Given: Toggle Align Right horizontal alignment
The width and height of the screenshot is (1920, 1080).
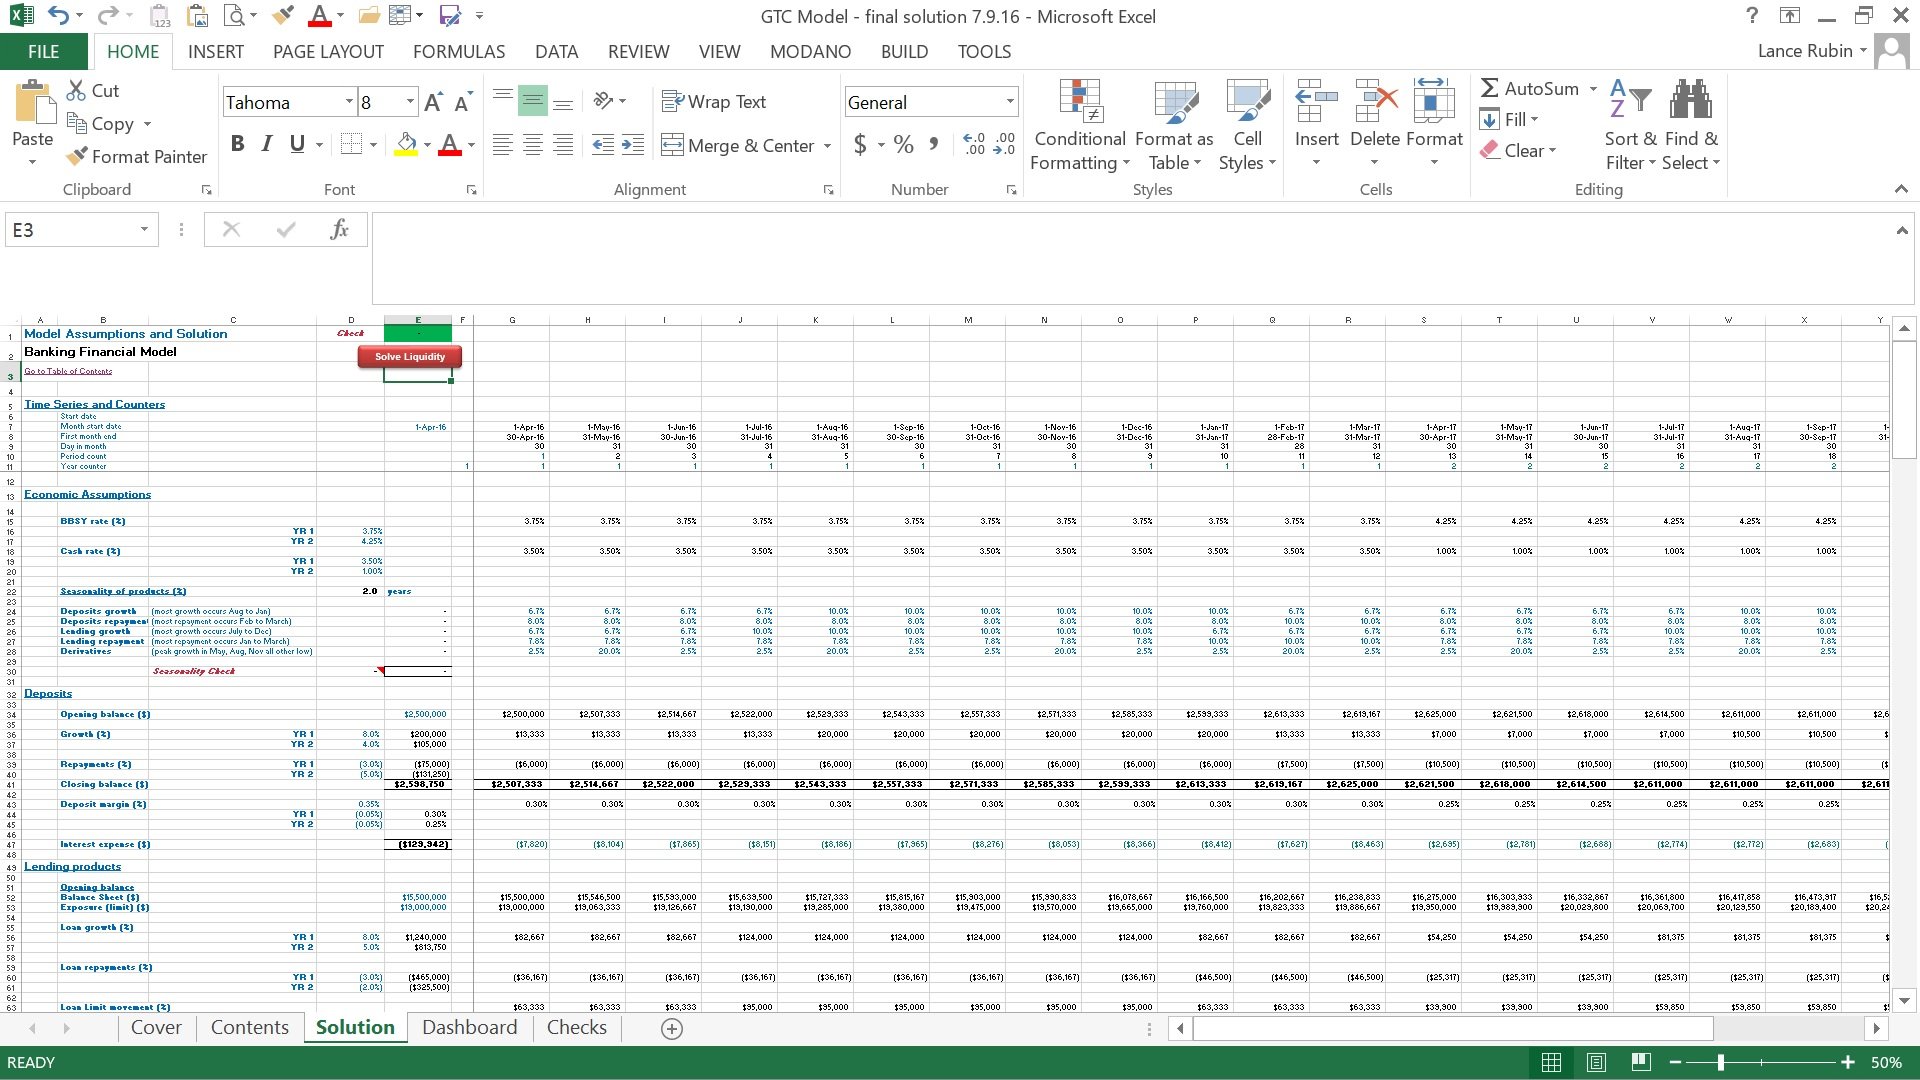Looking at the screenshot, I should click(x=563, y=145).
